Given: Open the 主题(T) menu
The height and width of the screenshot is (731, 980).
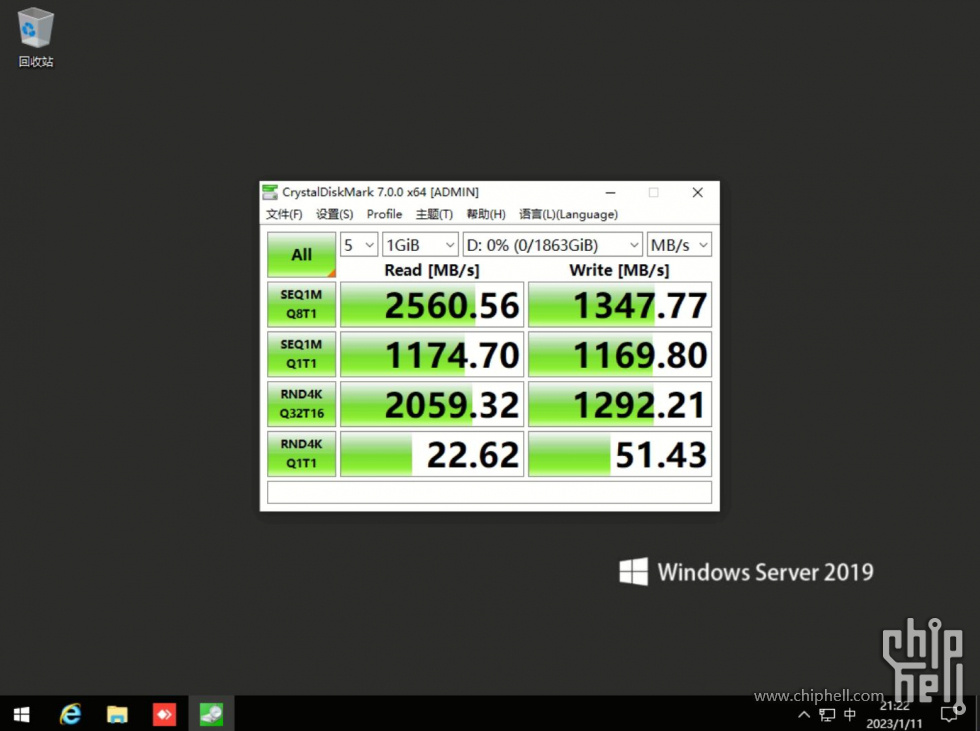Looking at the screenshot, I should pyautogui.click(x=434, y=214).
